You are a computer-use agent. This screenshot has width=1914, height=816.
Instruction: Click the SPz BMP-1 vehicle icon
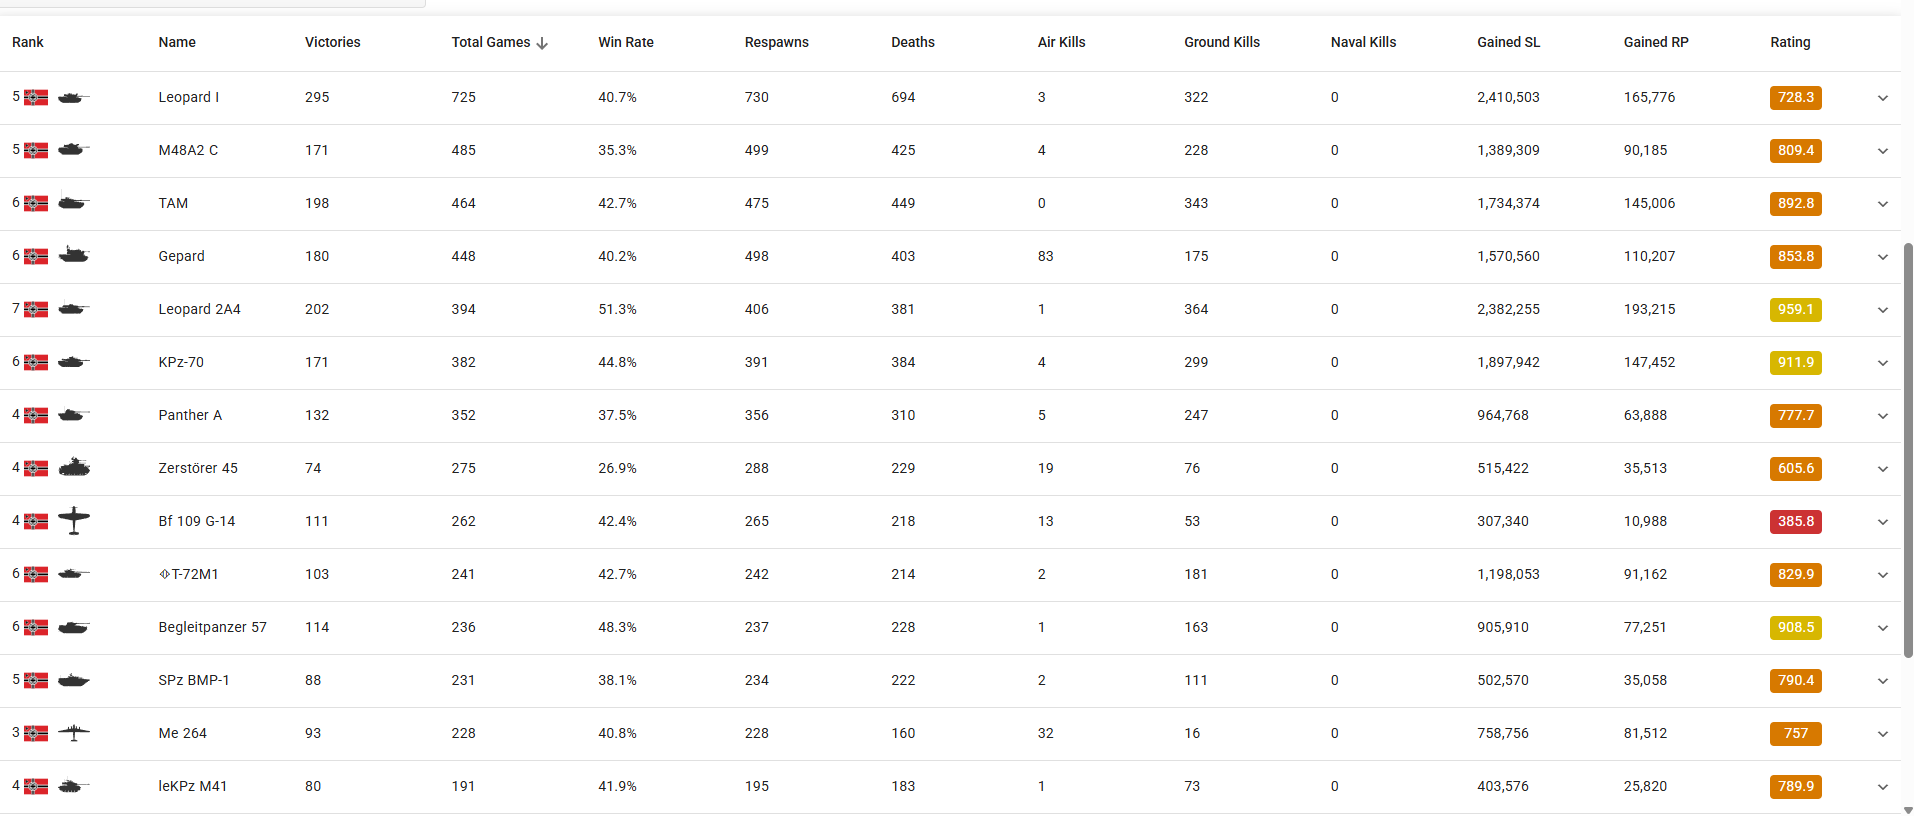pos(73,680)
